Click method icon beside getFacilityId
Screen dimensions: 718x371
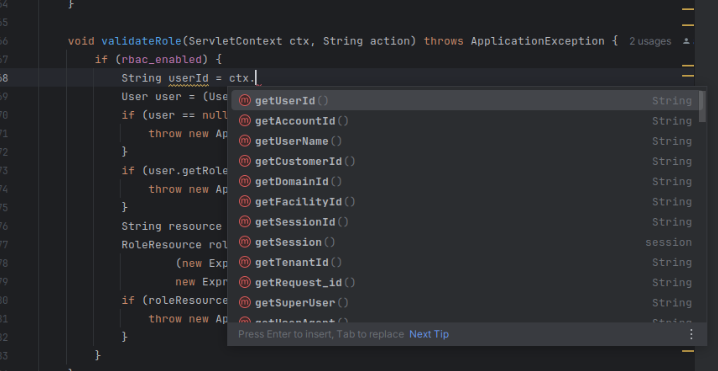[x=245, y=201]
